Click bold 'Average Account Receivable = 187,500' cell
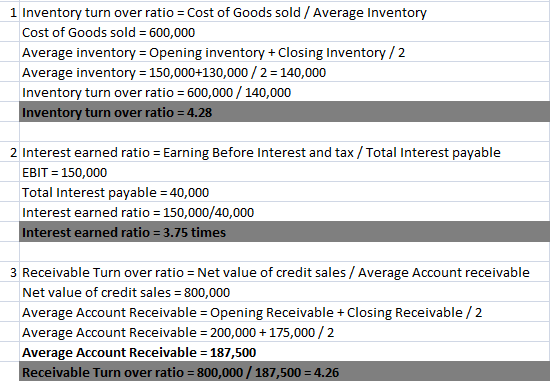This screenshot has width=550, height=381. (x=284, y=352)
